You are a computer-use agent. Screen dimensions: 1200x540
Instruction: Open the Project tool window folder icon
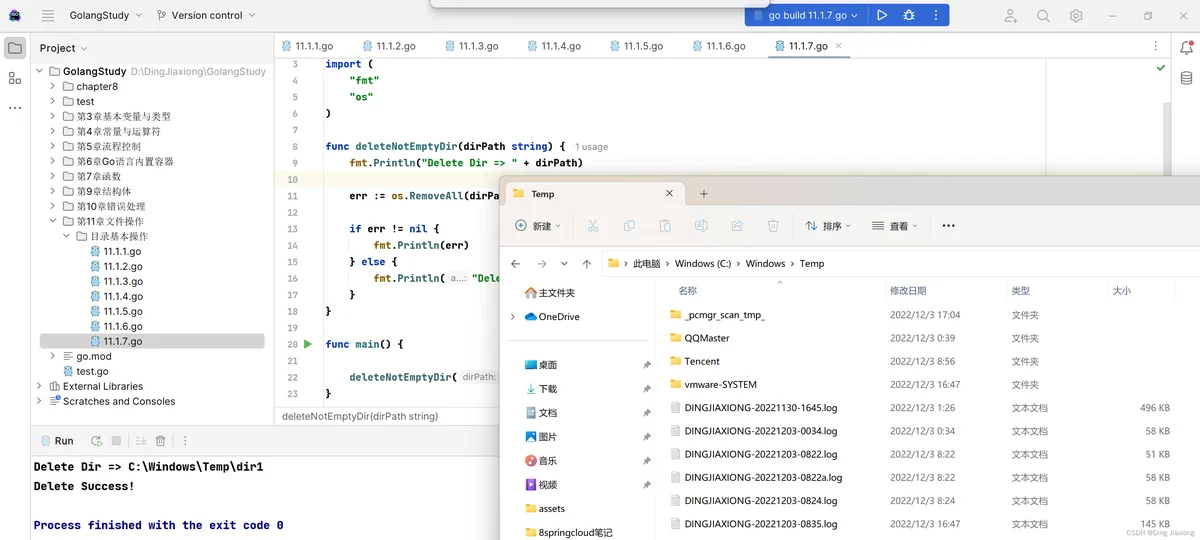click(x=15, y=48)
